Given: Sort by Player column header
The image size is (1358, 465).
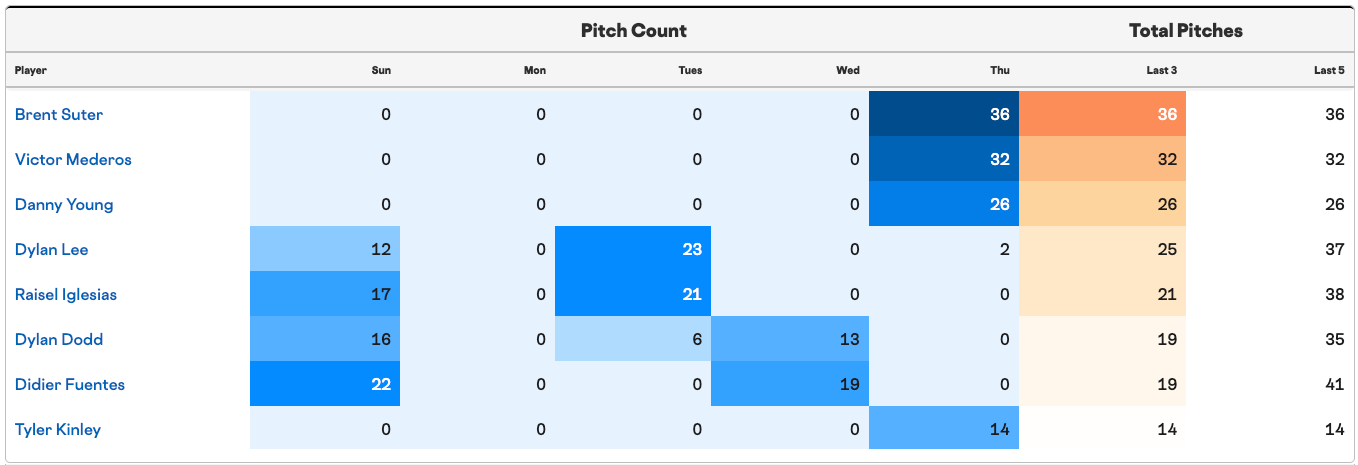Looking at the screenshot, I should click(31, 70).
